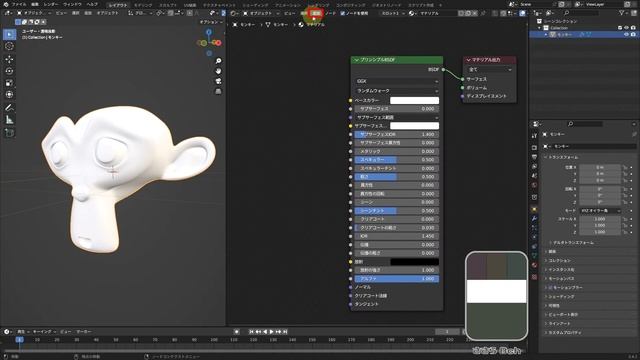Click the スペキュラー value slider
Screen dimensions: 640x360
396,160
